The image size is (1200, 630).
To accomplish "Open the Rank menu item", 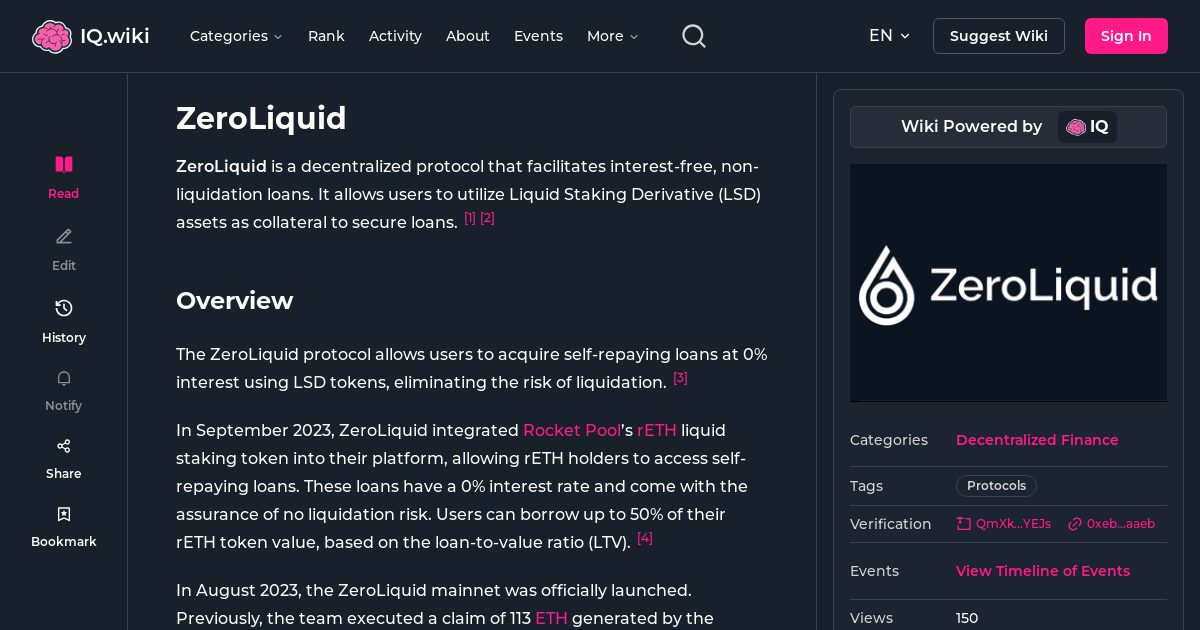I will 326,36.
